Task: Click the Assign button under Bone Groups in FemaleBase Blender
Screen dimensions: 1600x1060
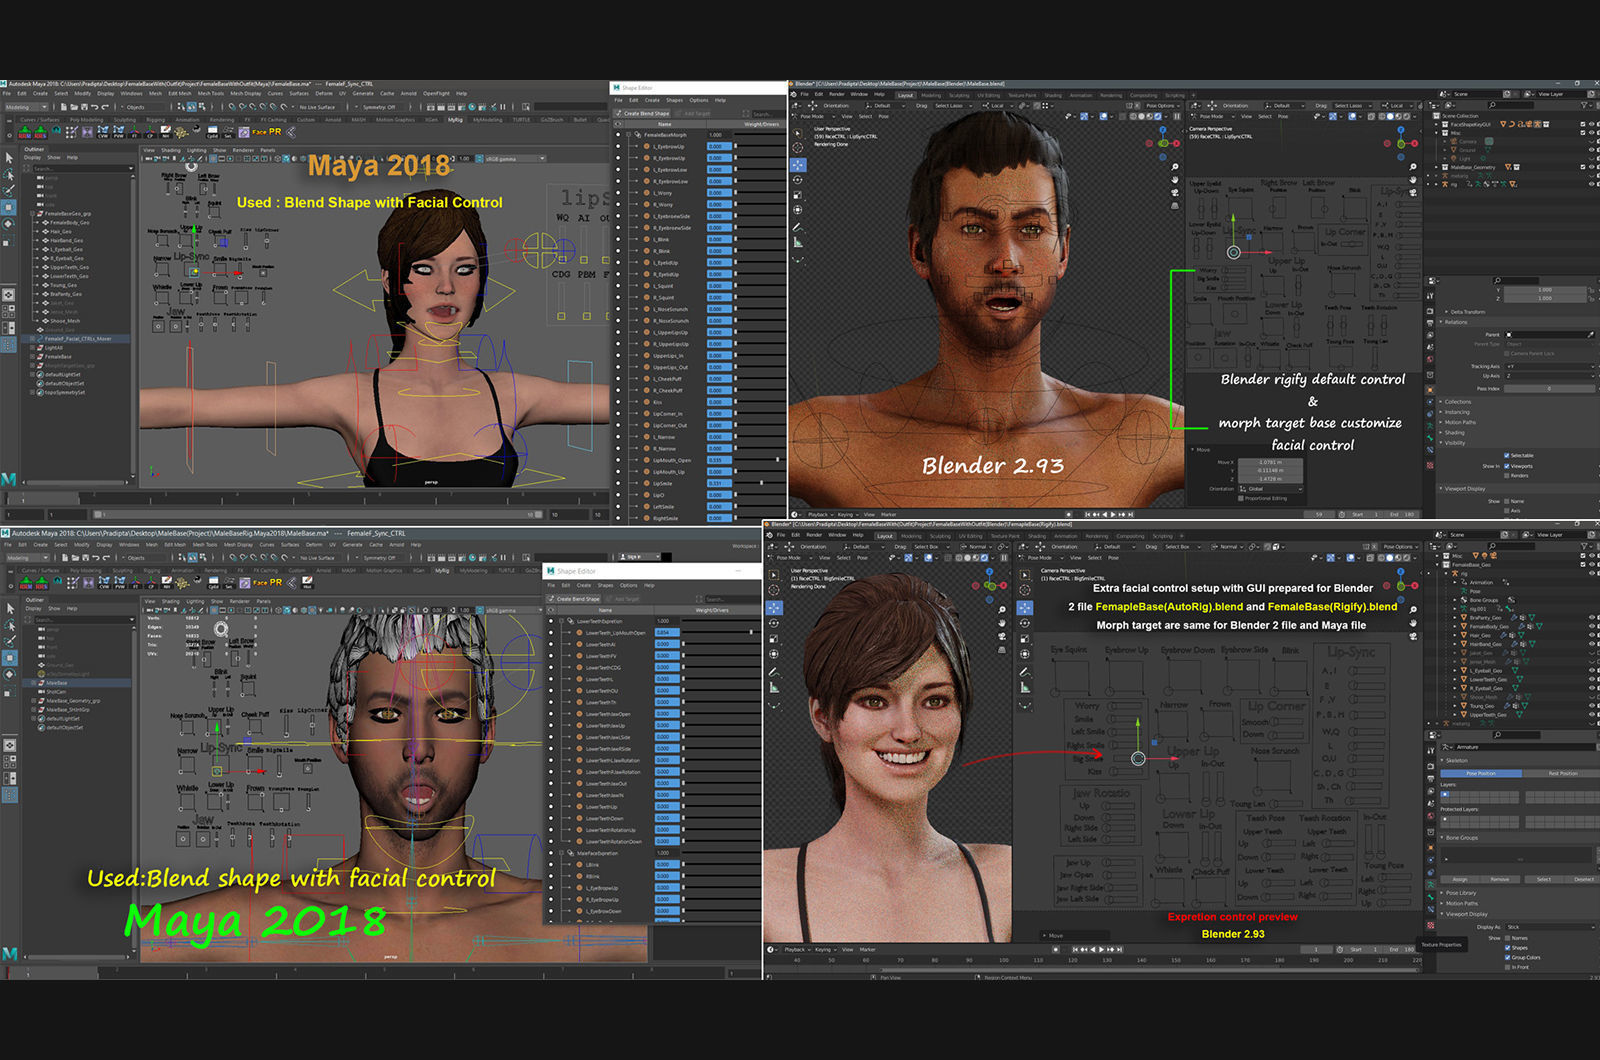Action: point(1460,879)
